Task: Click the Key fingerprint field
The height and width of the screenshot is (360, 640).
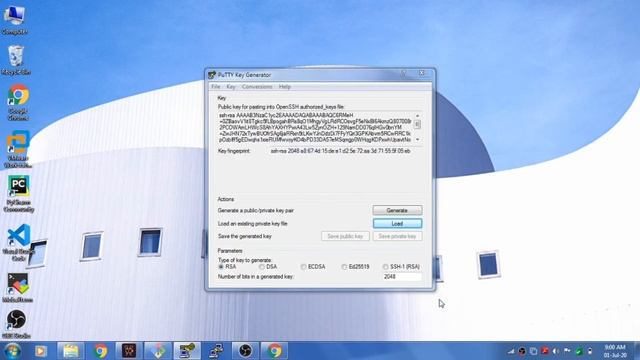Action: tap(345, 151)
